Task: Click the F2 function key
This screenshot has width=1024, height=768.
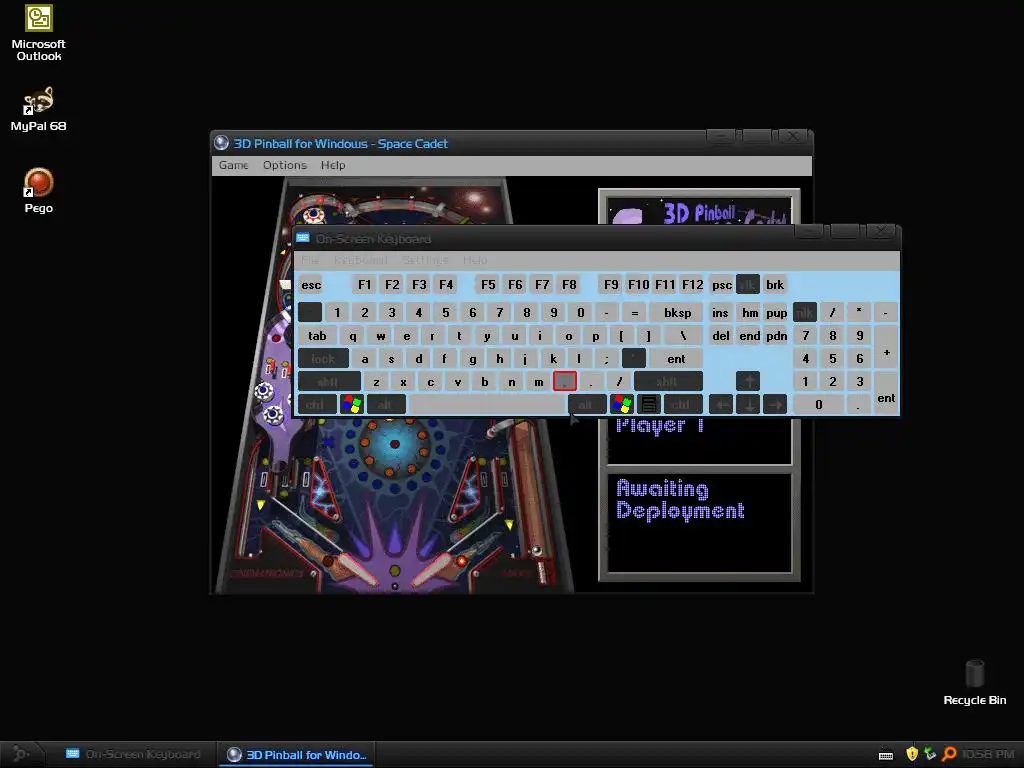Action: (392, 285)
